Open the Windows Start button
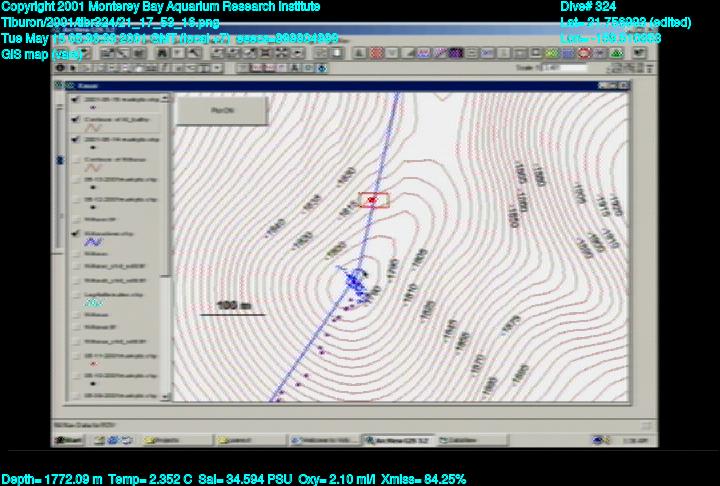Viewport: 720px width, 486px height. pyautogui.click(x=69, y=440)
